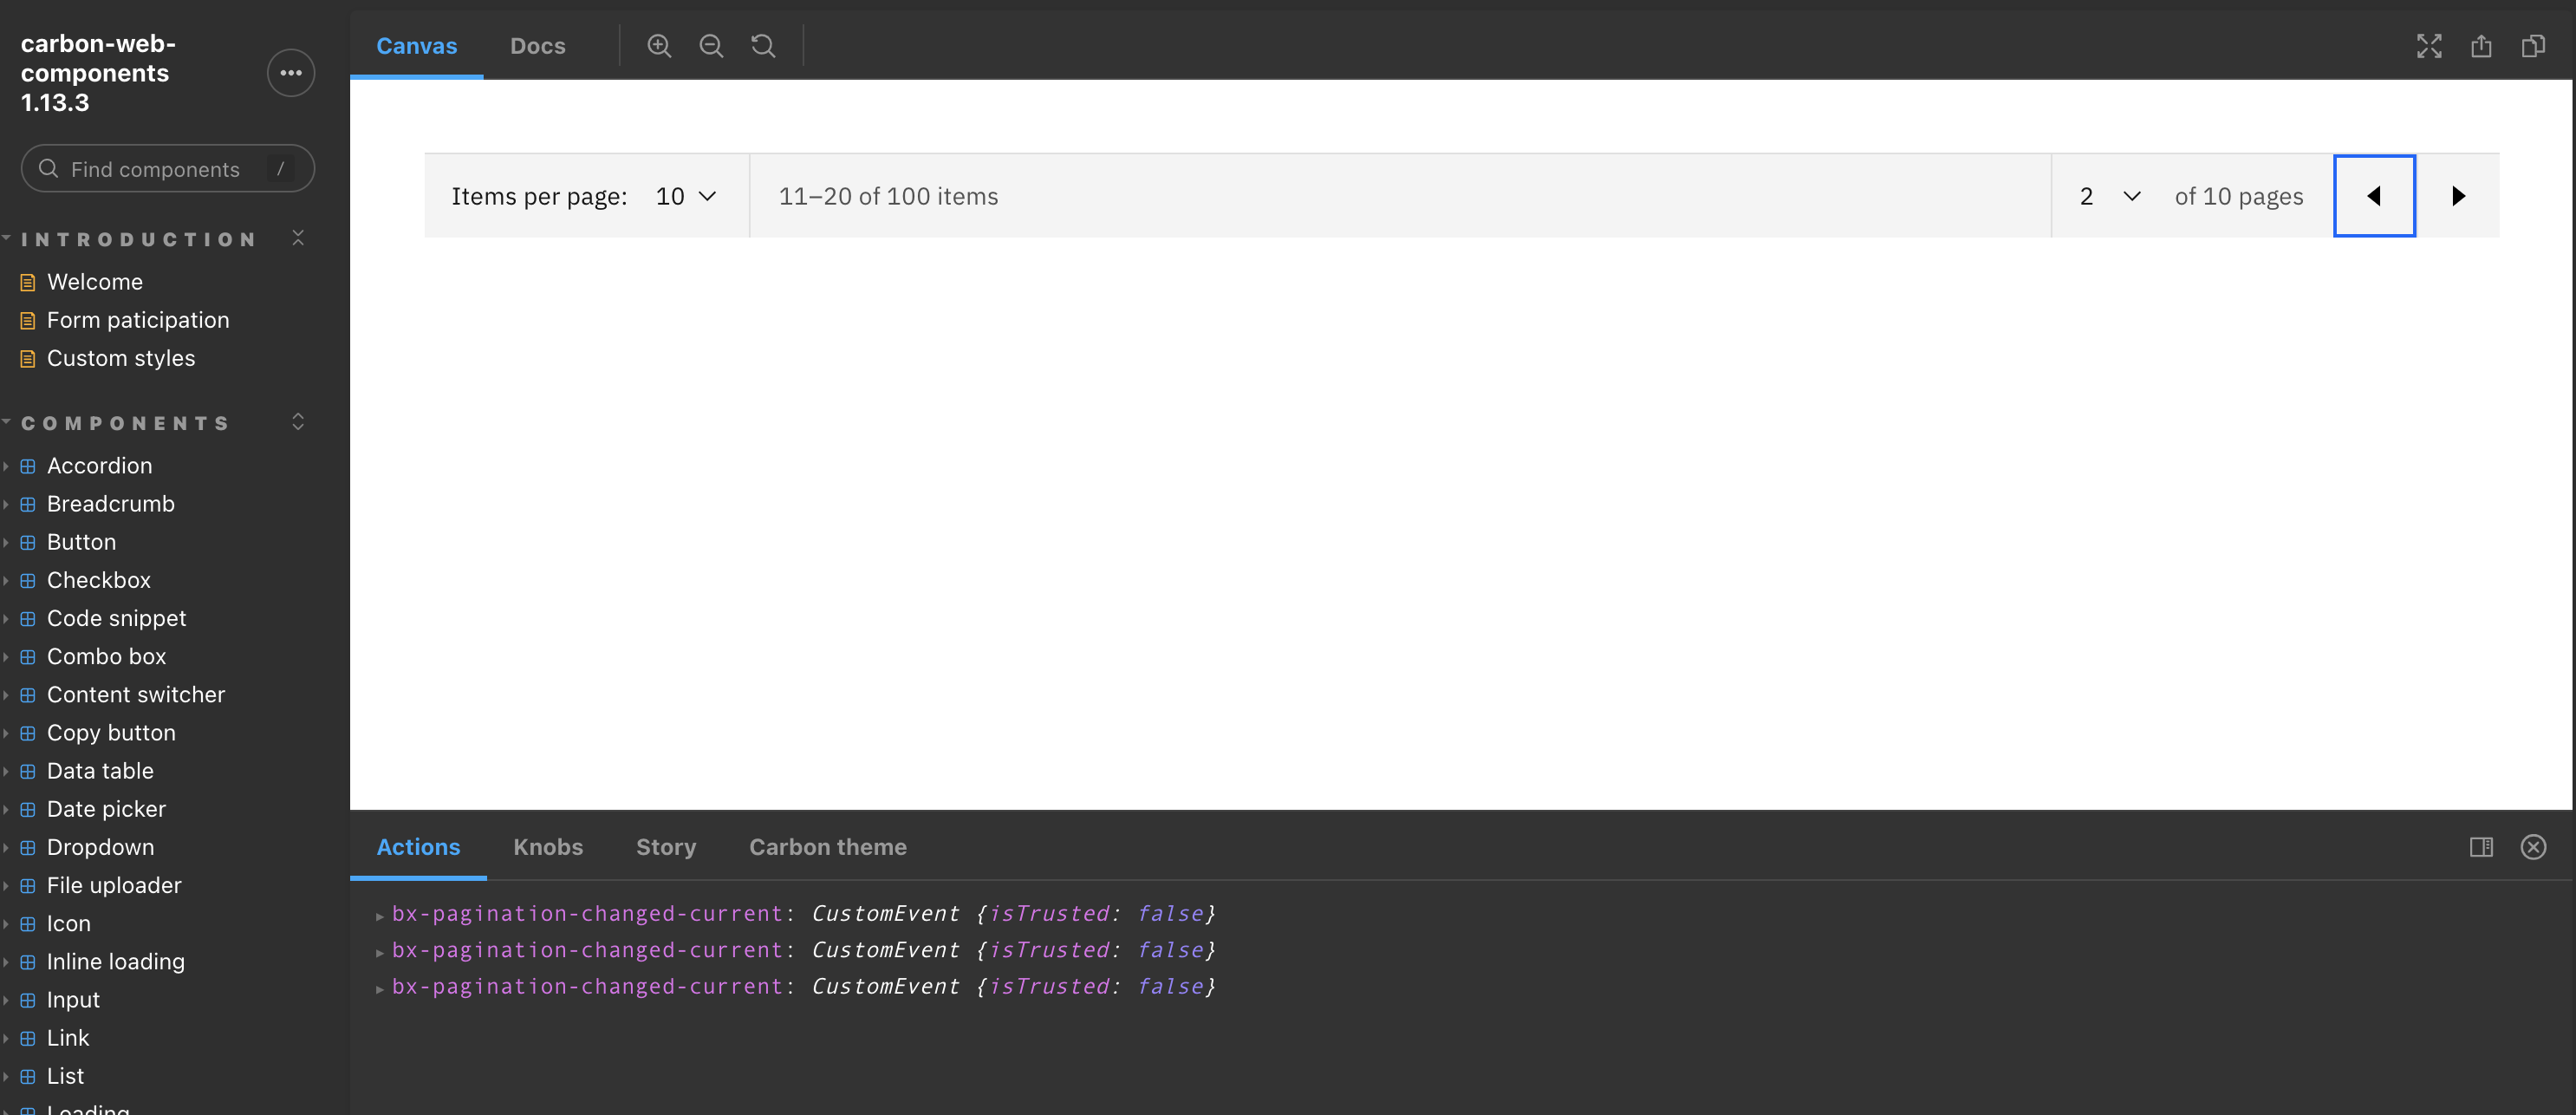Go fullscreen on the story canvas
Viewport: 2576px width, 1115px height.
pyautogui.click(x=2430, y=46)
